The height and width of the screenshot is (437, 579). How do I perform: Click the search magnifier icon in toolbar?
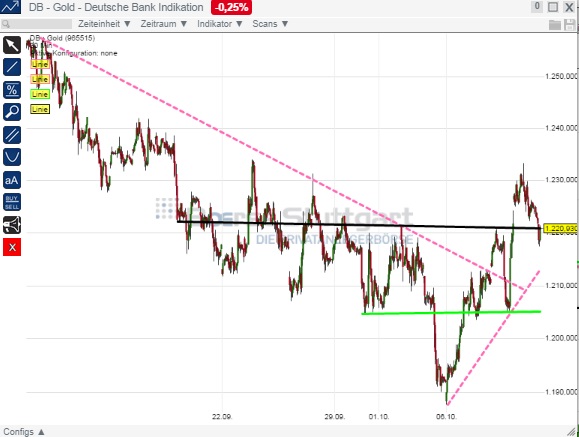[6, 24]
